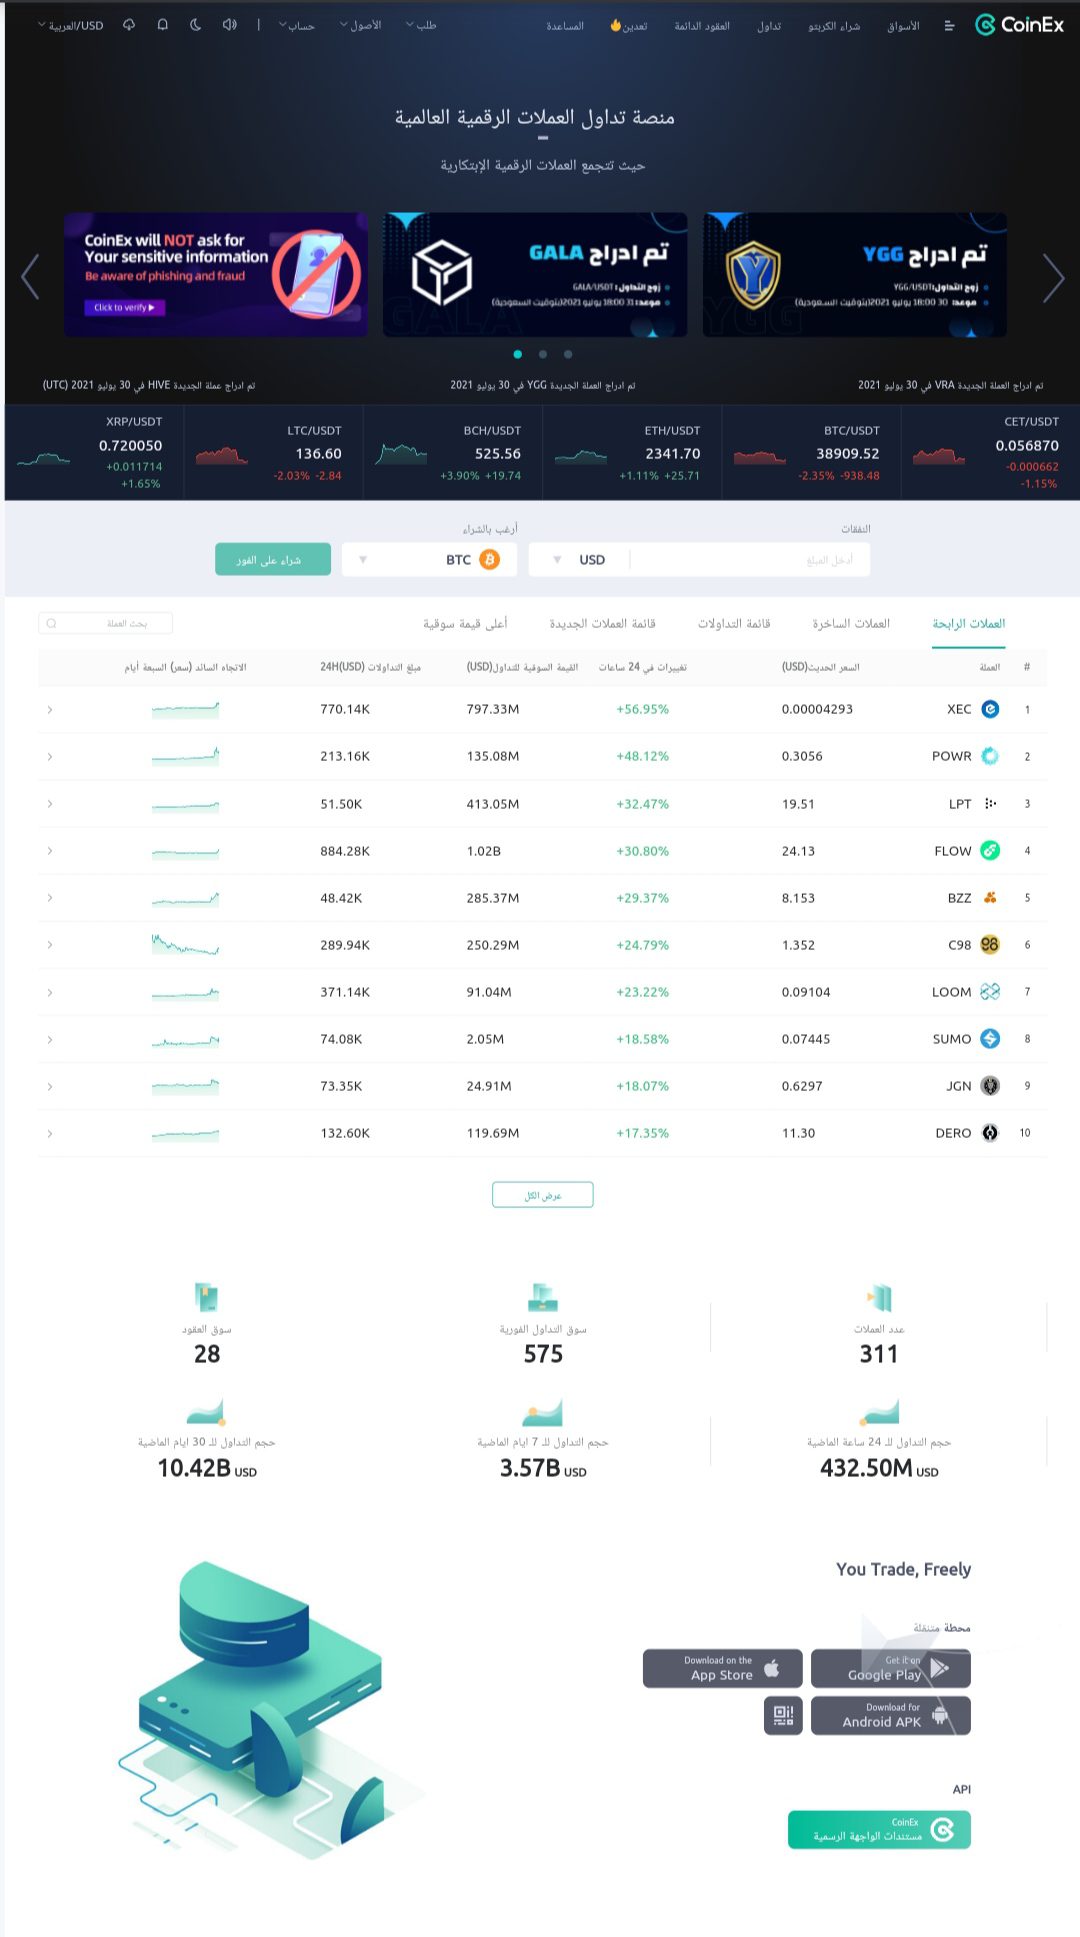Click Download for Android APK button
1080x1937 pixels.
[x=891, y=1715]
